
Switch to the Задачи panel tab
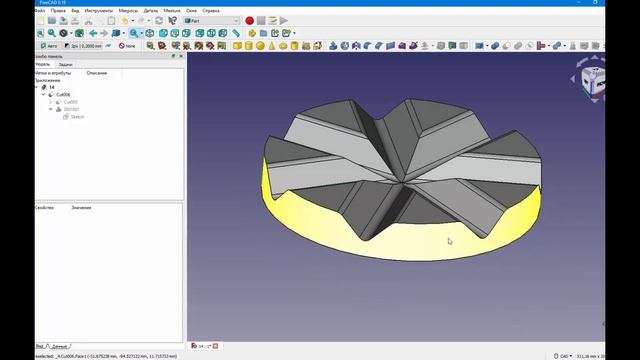(x=65, y=64)
